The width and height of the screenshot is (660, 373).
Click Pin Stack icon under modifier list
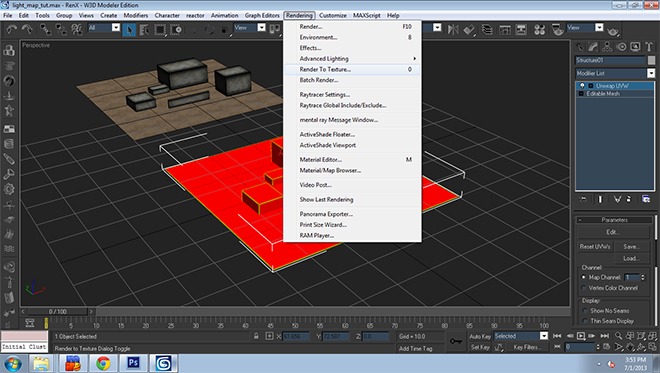tap(583, 199)
